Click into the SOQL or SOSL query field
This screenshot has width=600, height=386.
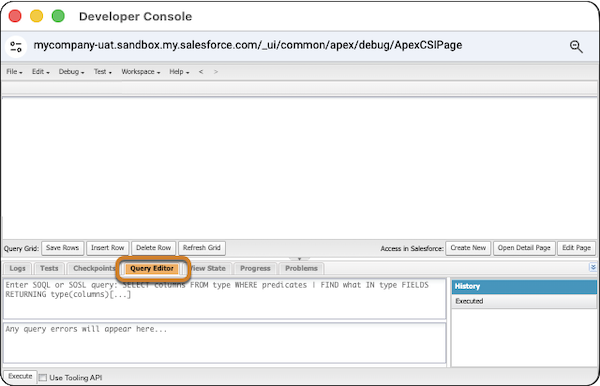point(225,299)
